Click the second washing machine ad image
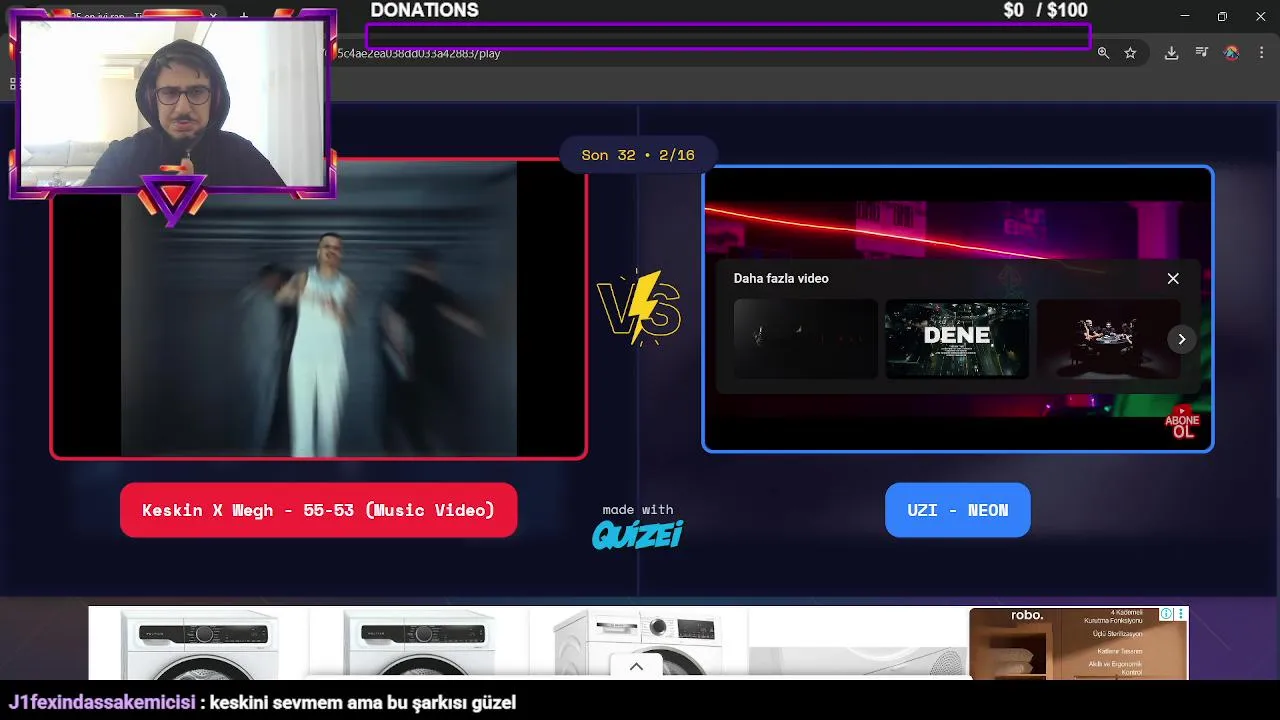1280x720 pixels. pyautogui.click(x=420, y=643)
